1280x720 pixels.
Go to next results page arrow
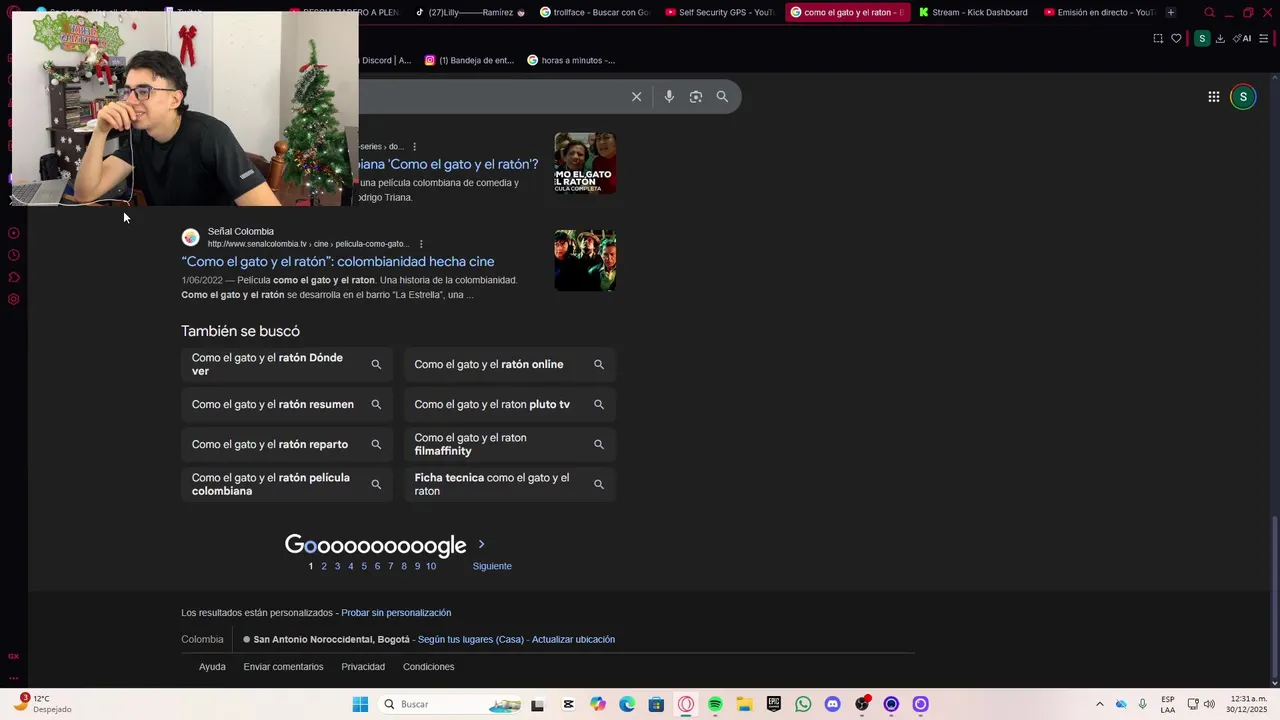(x=481, y=545)
